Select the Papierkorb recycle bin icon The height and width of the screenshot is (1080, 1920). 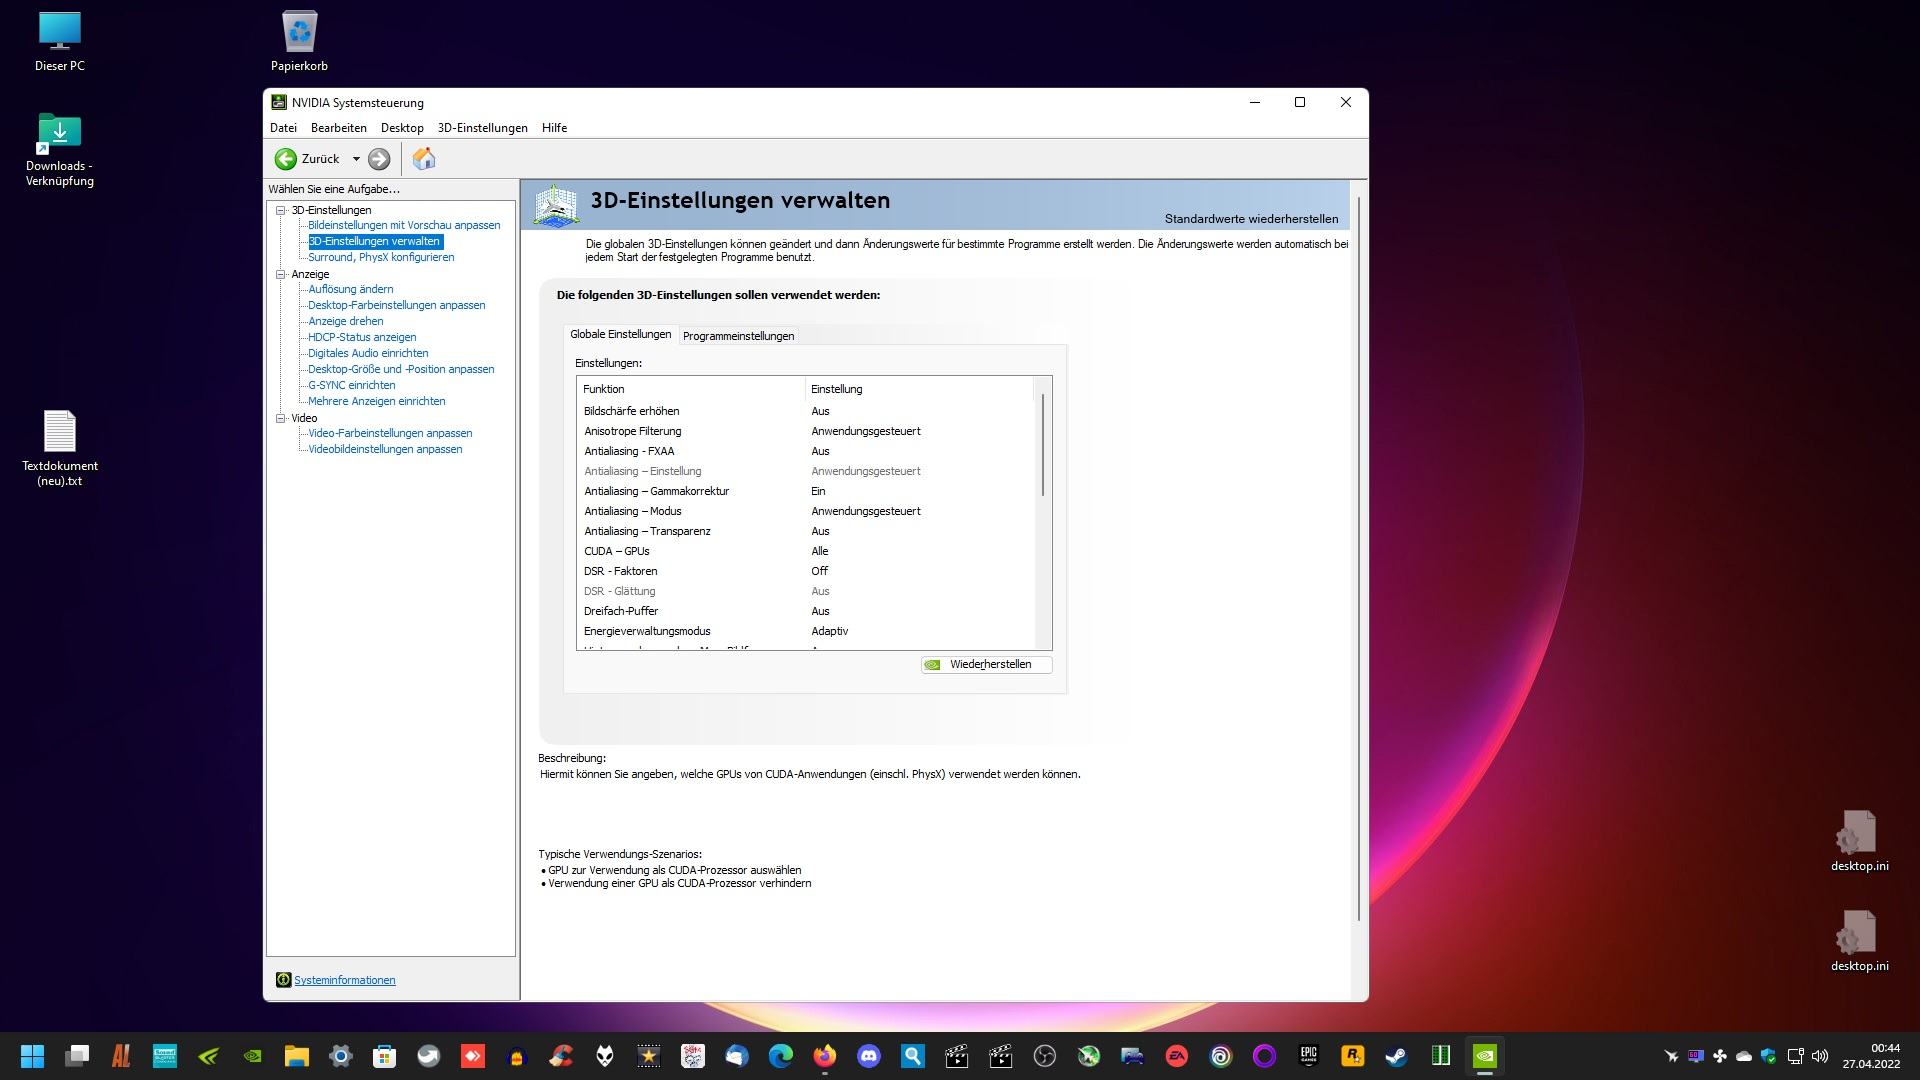299,41
